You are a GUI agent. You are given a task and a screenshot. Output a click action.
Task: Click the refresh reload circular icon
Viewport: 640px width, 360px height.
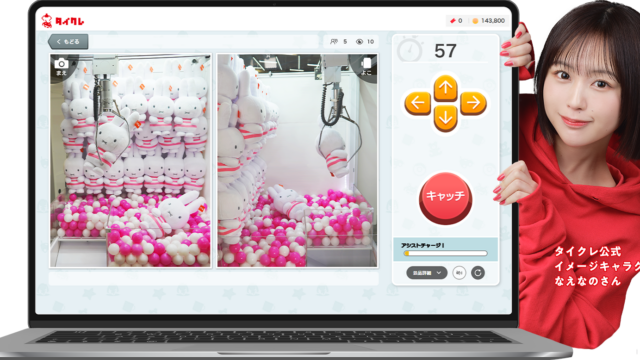(x=478, y=273)
